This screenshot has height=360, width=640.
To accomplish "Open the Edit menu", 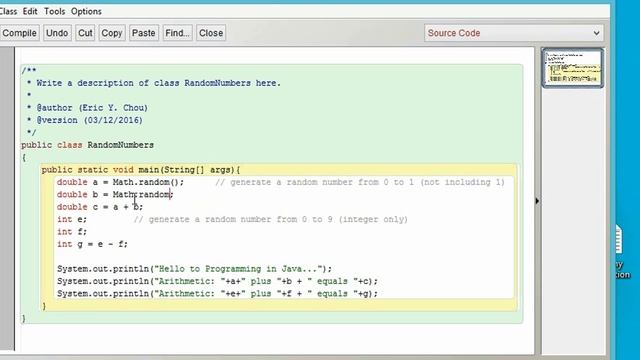I will pos(30,11).
